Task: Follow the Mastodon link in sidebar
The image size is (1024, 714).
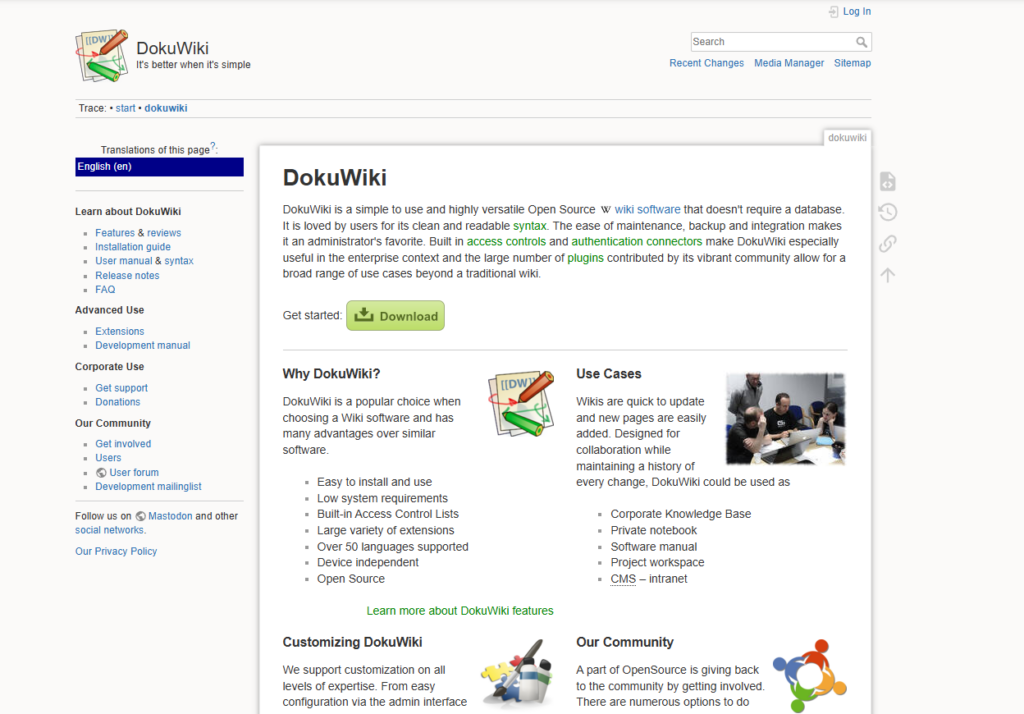Action: [x=170, y=516]
